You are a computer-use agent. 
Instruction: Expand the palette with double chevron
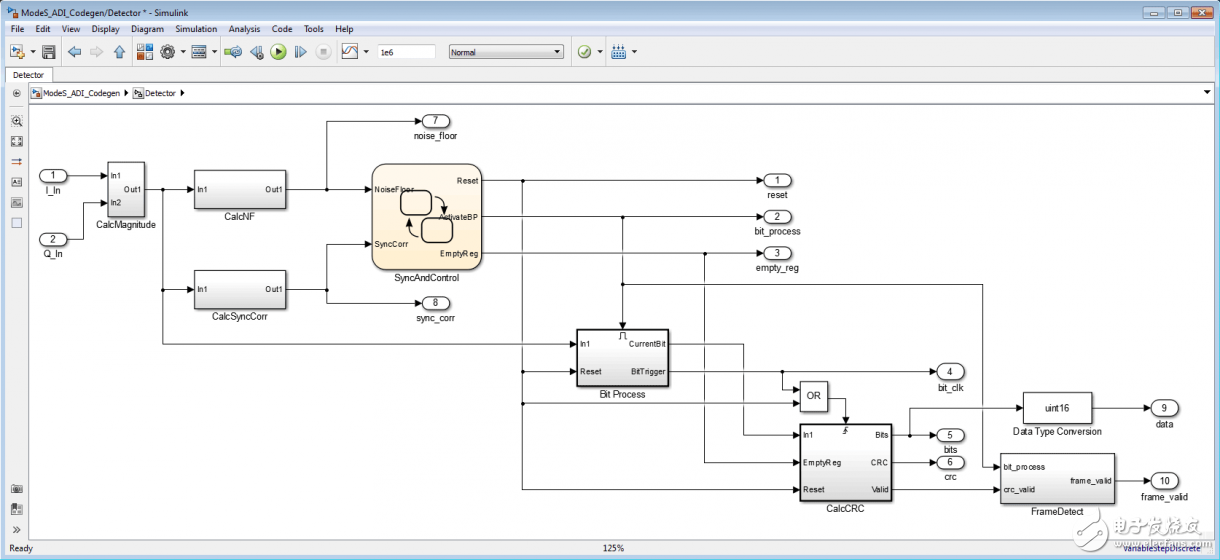16,529
